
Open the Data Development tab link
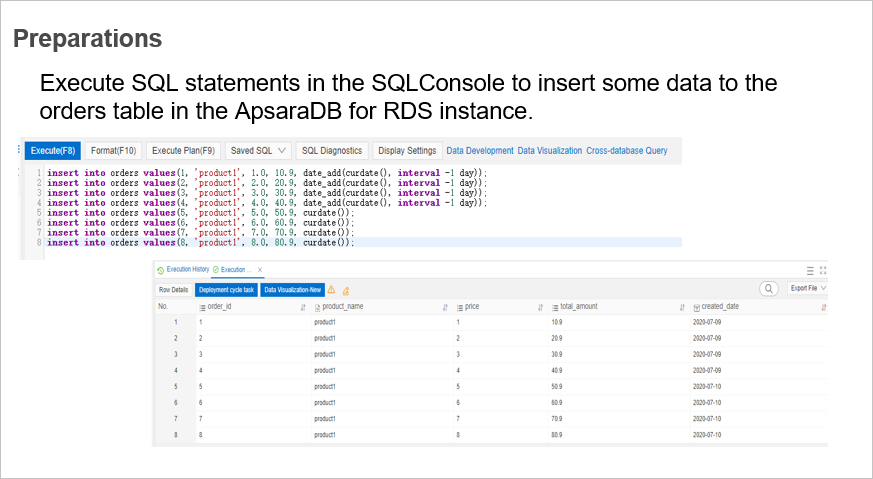480,151
